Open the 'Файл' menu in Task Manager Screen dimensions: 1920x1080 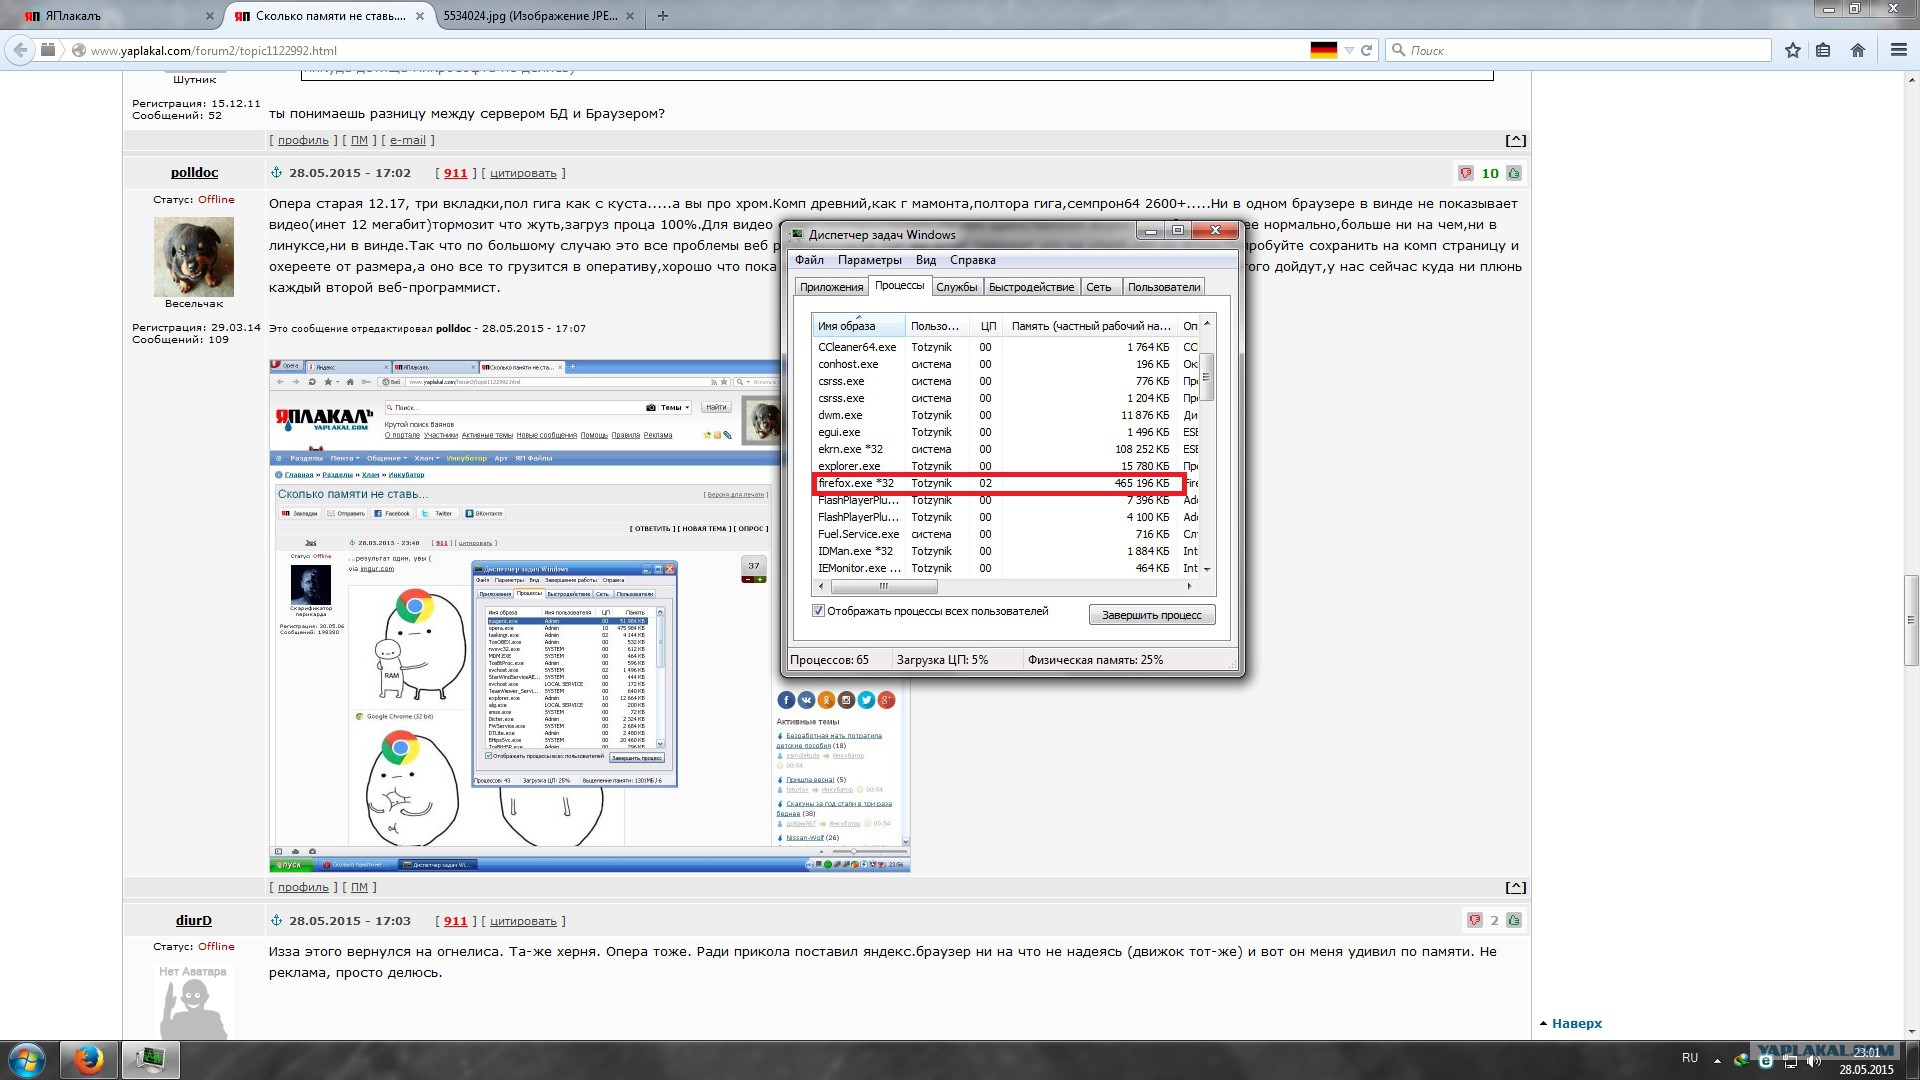809,260
